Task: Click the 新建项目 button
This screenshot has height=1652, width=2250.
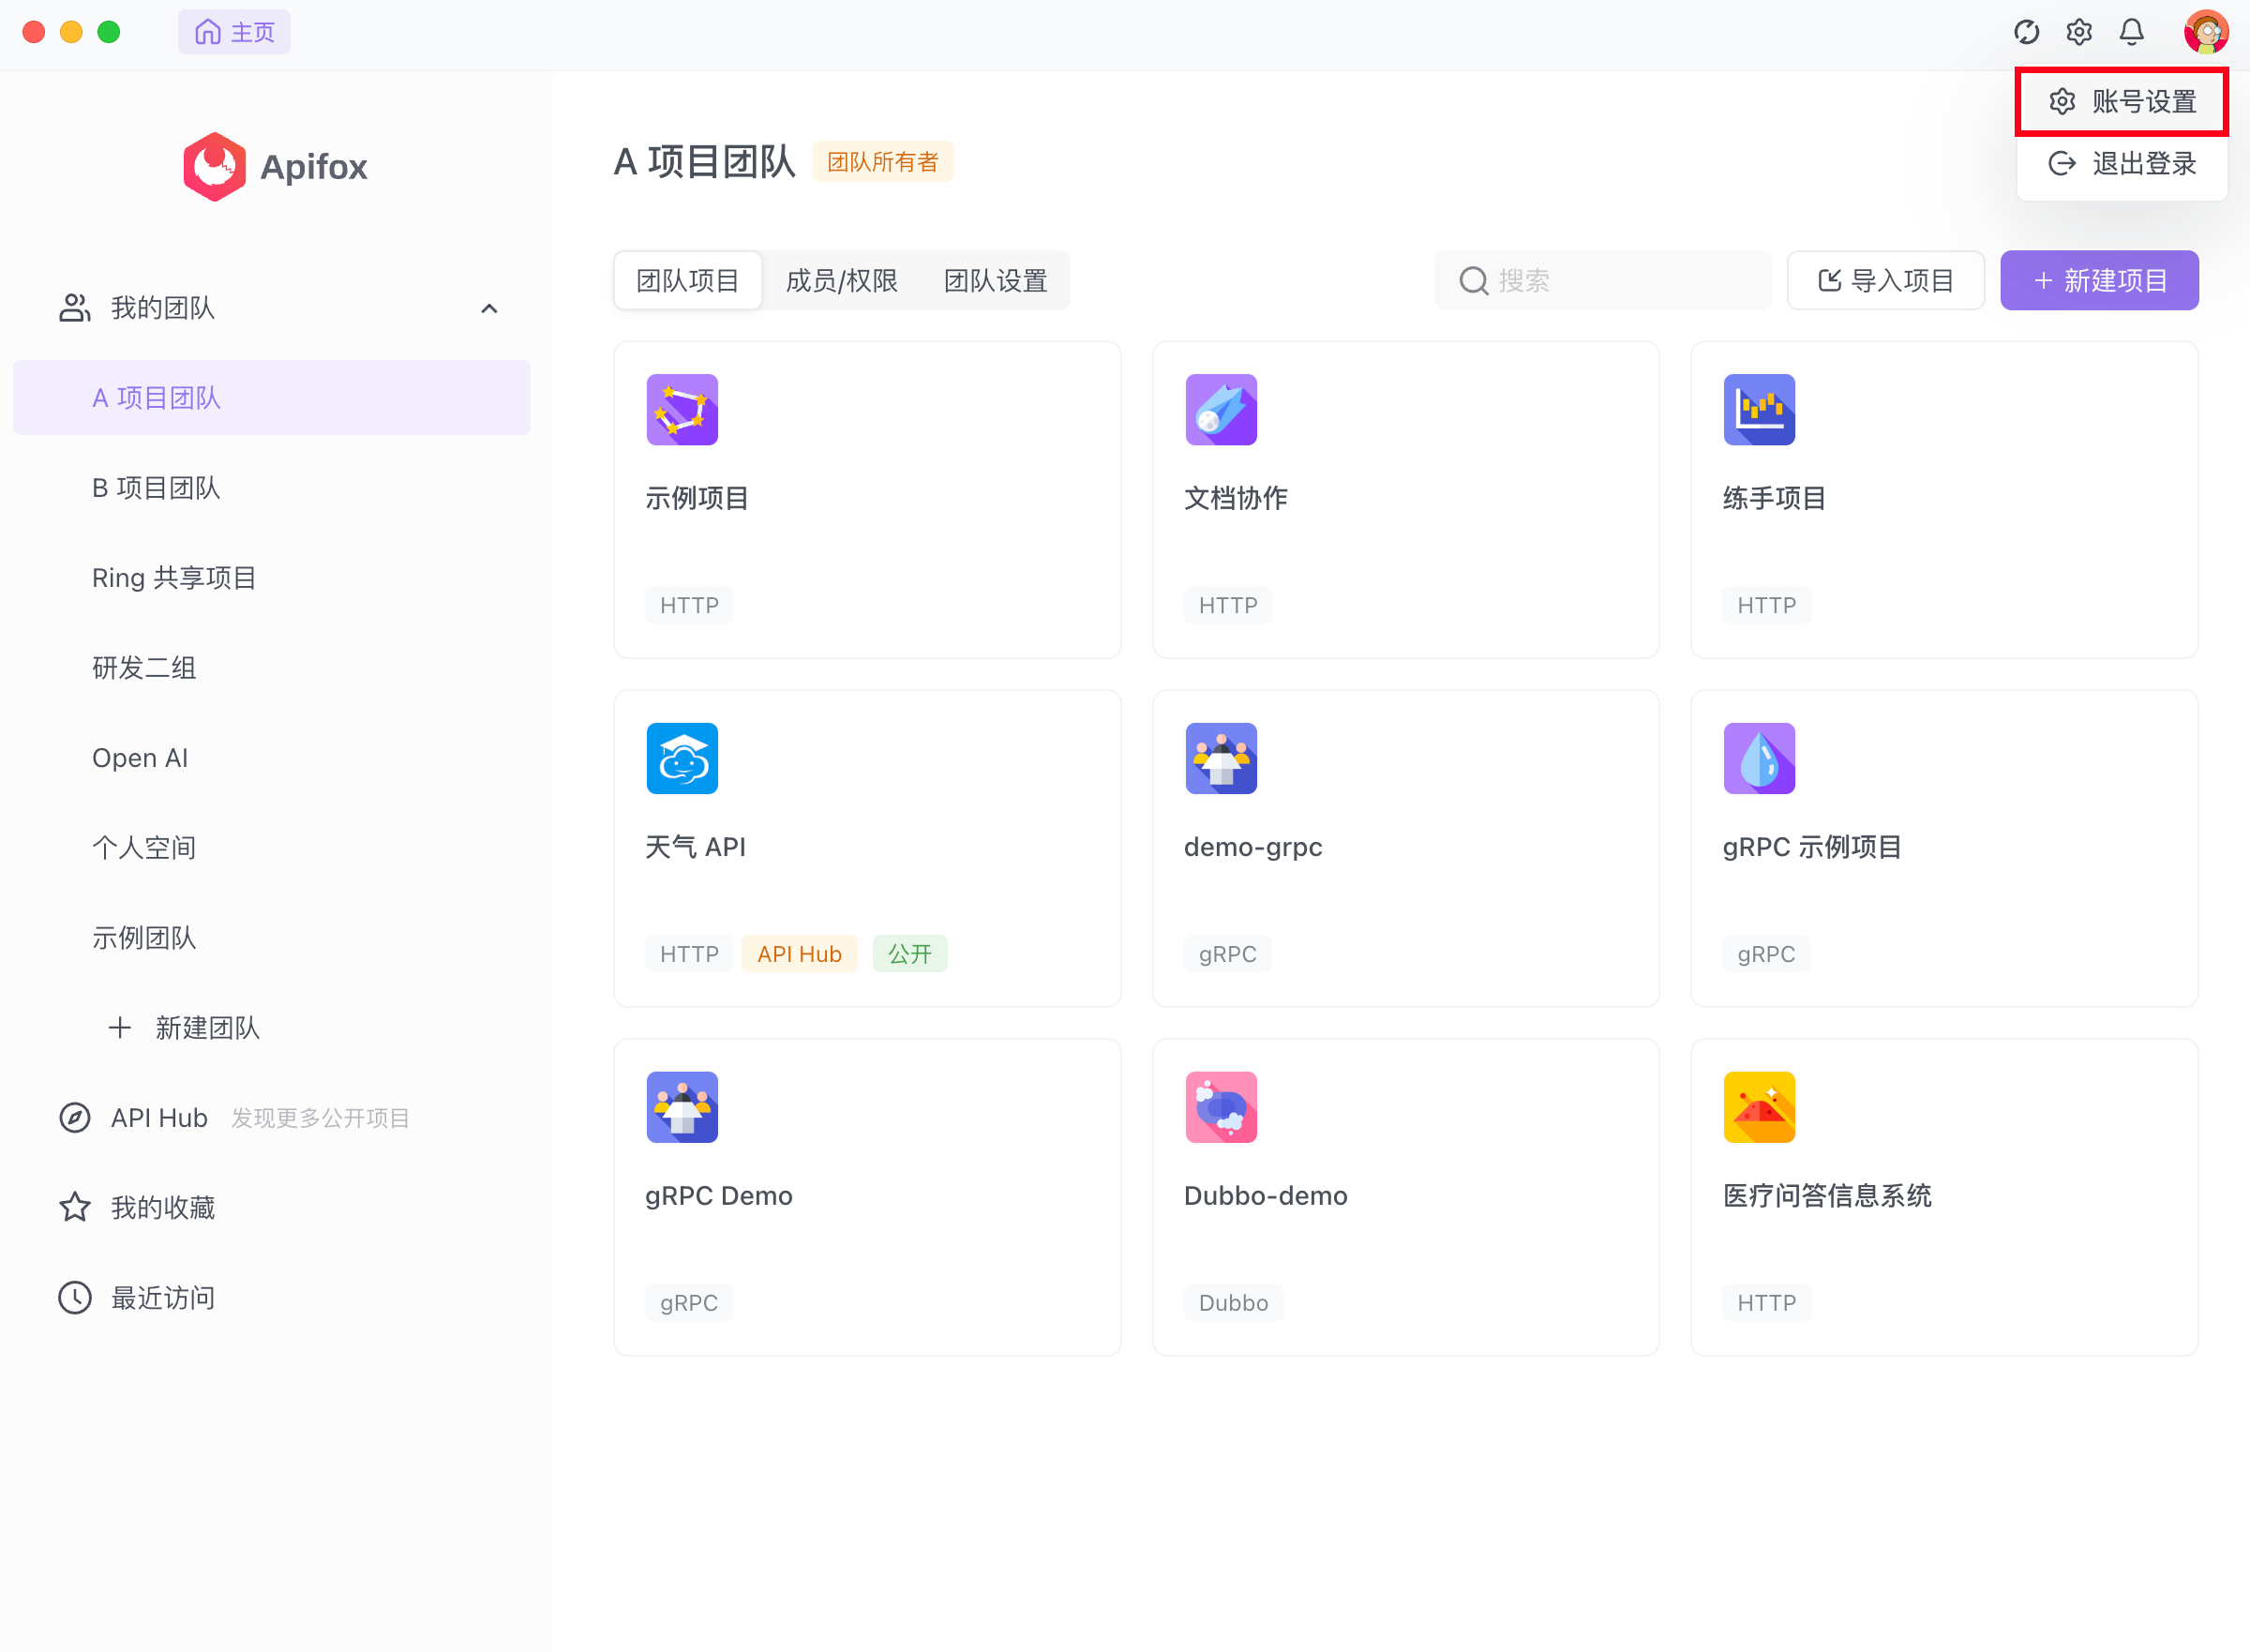Action: click(2098, 281)
